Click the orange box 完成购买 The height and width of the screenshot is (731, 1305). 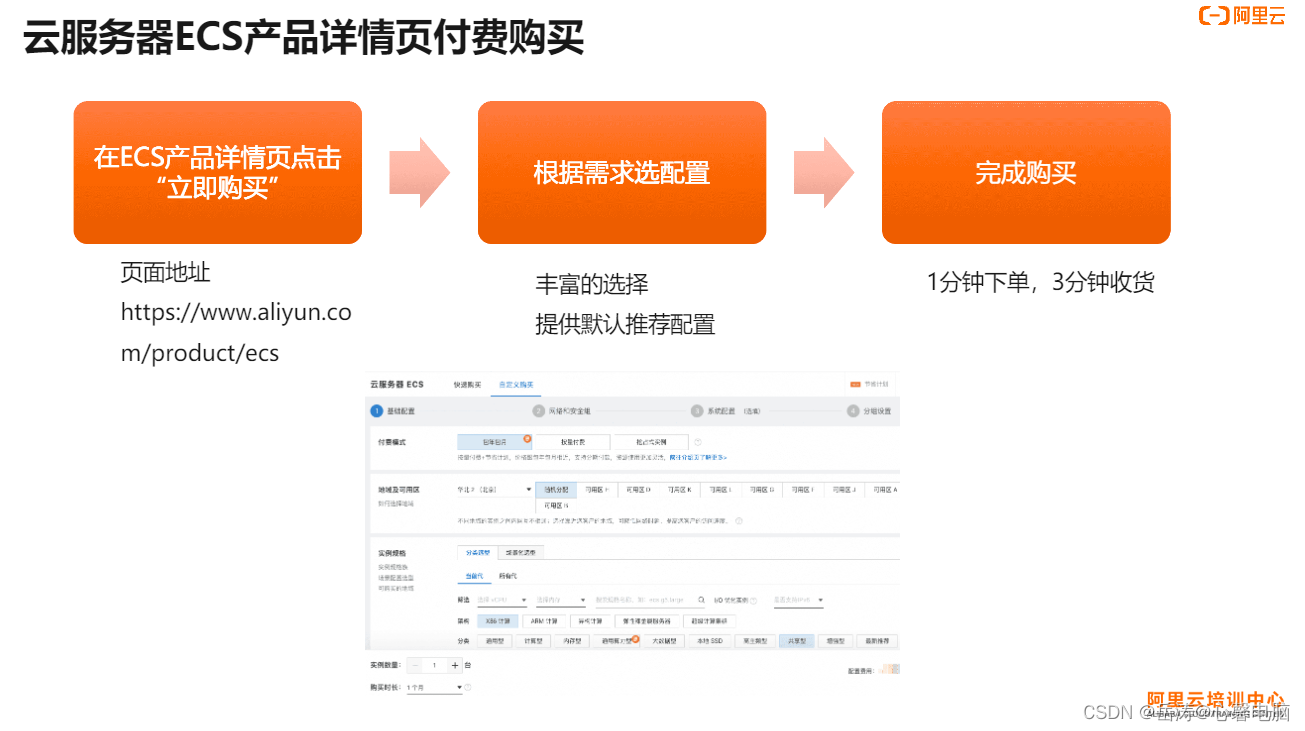(x=1026, y=172)
